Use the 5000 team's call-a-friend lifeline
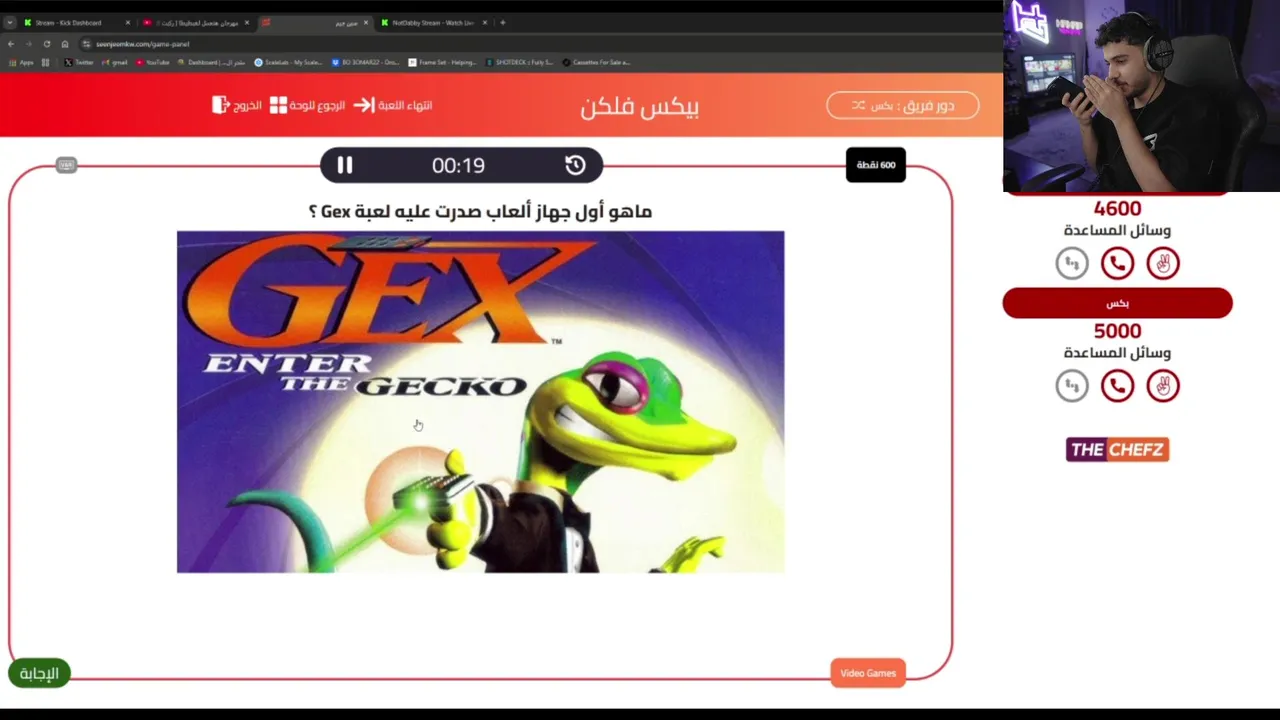Screen dimensions: 1280x720 pos(1117,386)
